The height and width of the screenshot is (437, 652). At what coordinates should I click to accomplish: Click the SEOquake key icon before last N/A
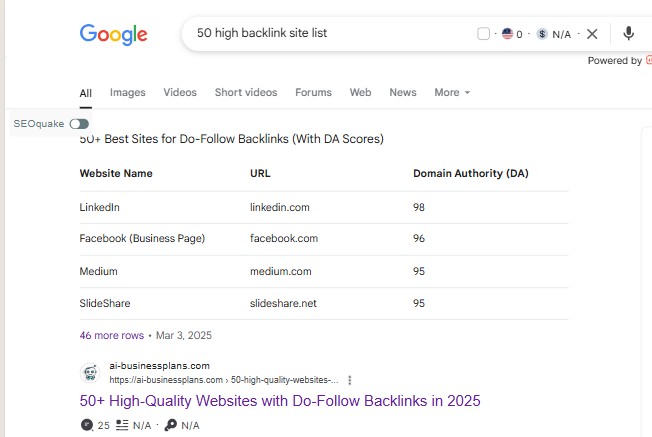pyautogui.click(x=170, y=425)
